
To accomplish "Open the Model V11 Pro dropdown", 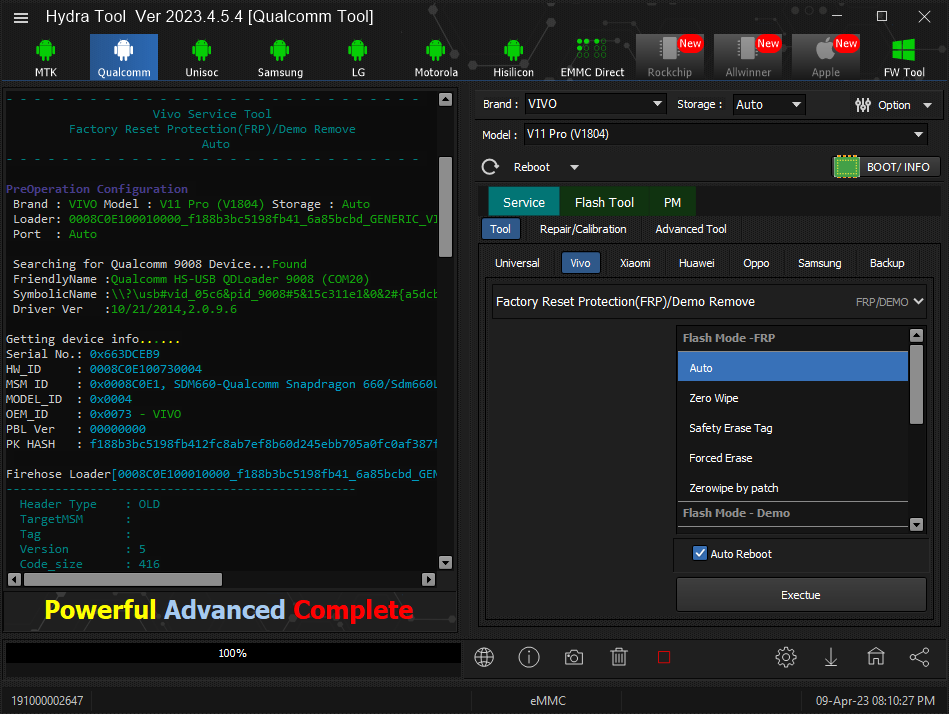I will pyautogui.click(x=726, y=134).
